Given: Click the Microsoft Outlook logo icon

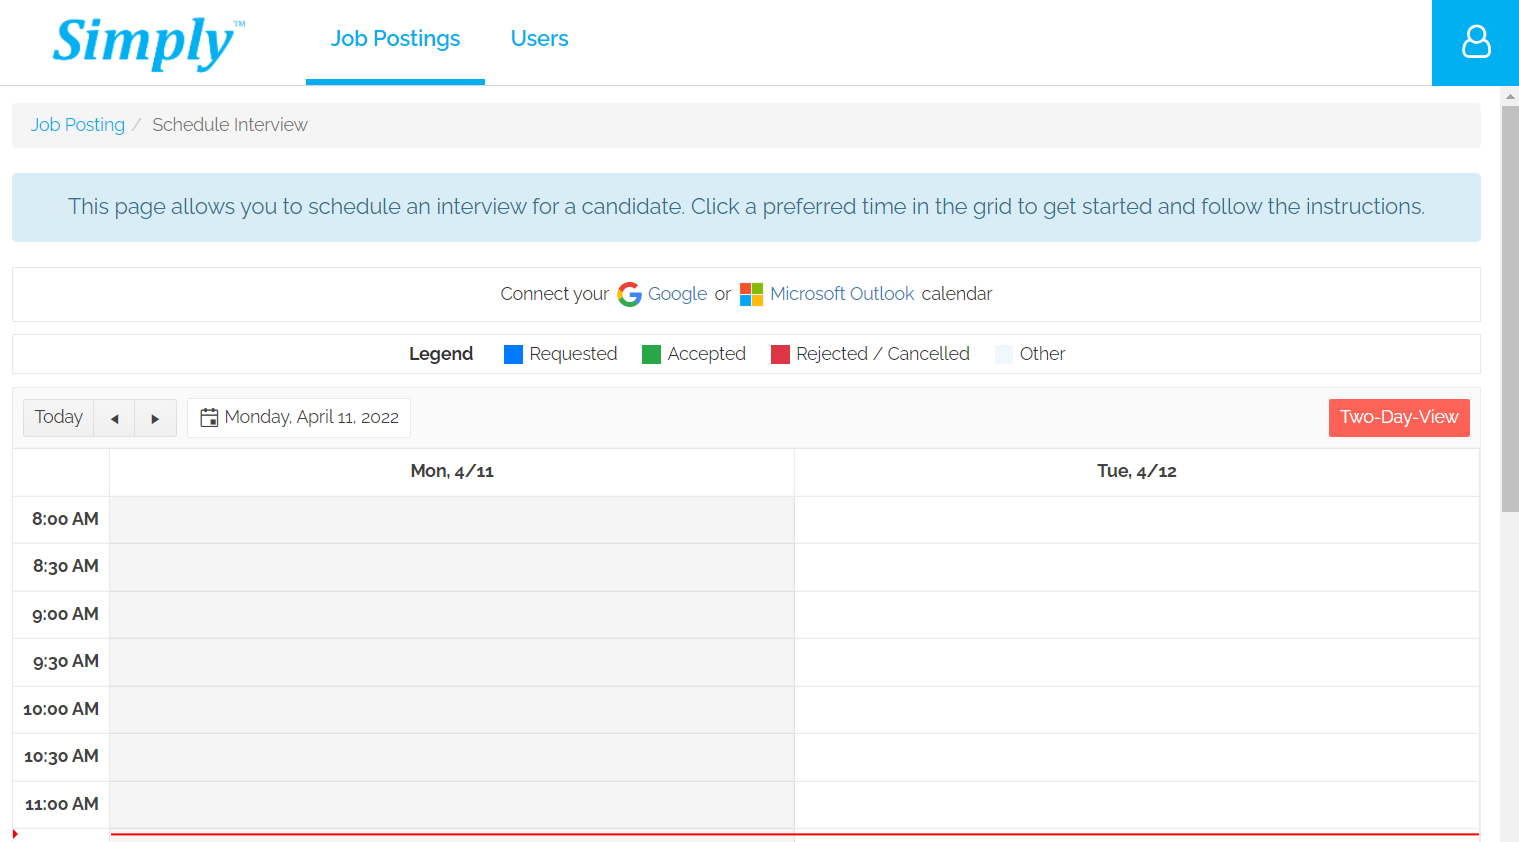Looking at the screenshot, I should pyautogui.click(x=751, y=294).
